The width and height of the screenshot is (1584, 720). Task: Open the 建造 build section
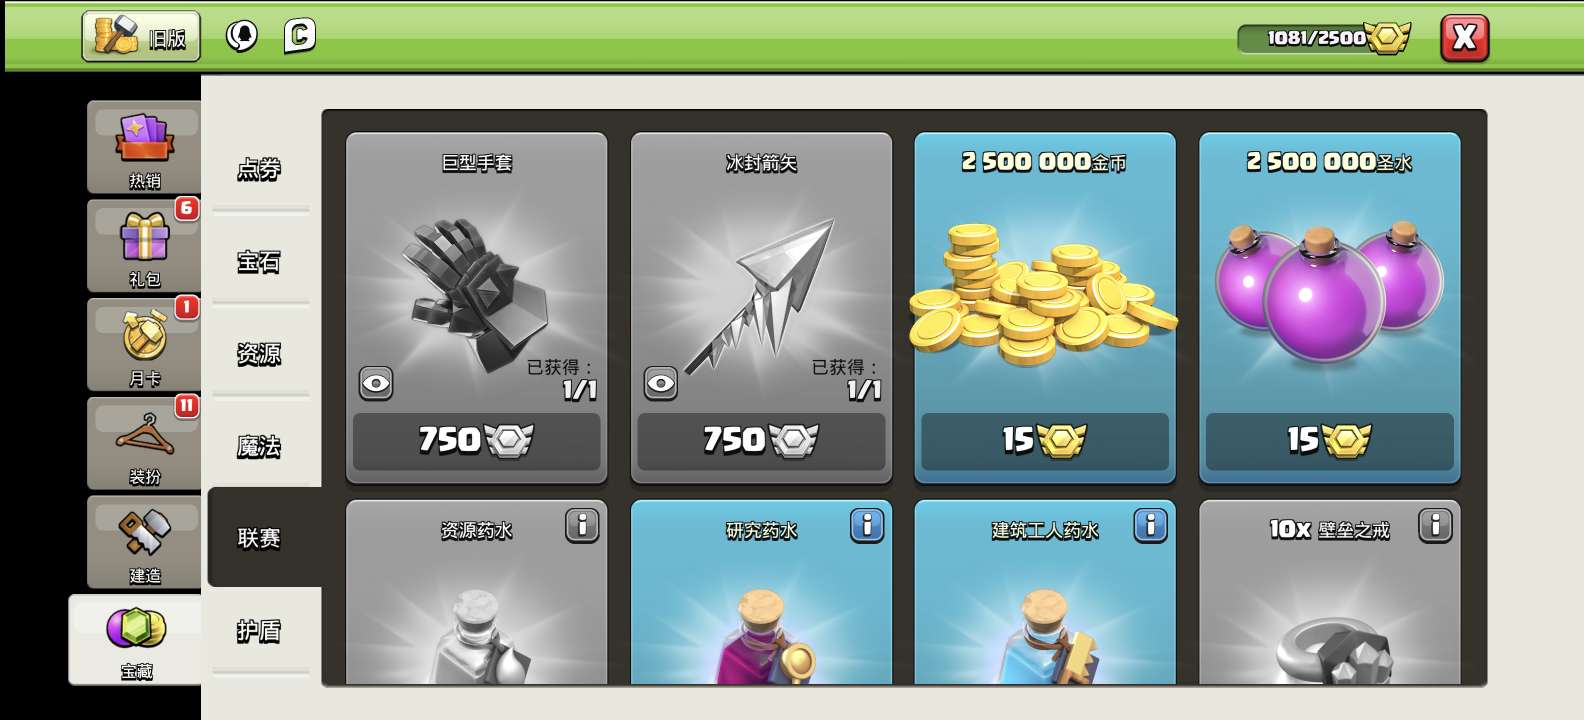click(144, 542)
